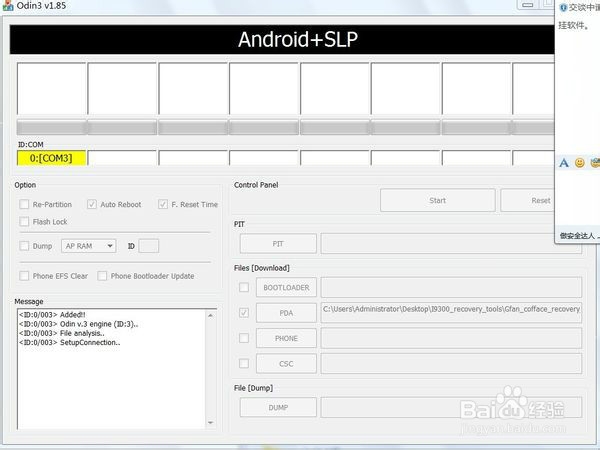
Task: Click the message log scroll-up arrow
Action: pos(210,315)
